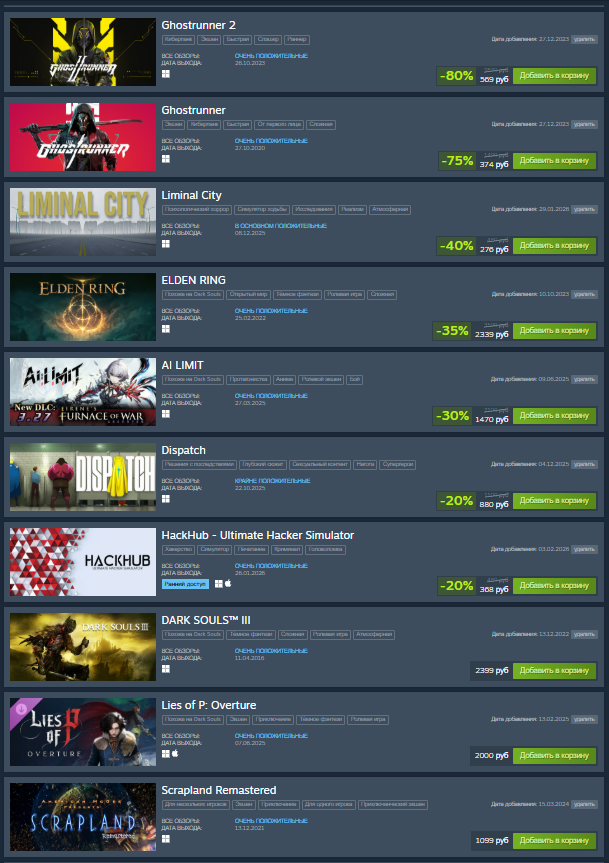Click the Windows icon in the ELDEN RING row
Viewport: 609px width, 863px height.
point(166,329)
